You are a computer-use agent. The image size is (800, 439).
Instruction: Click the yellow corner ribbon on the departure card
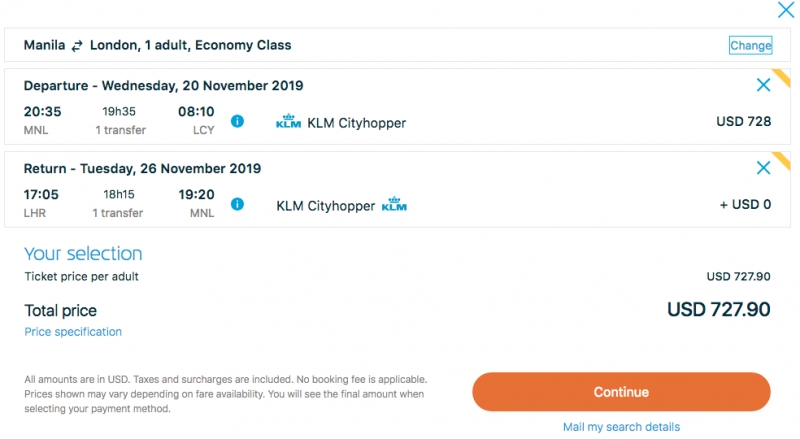(782, 78)
